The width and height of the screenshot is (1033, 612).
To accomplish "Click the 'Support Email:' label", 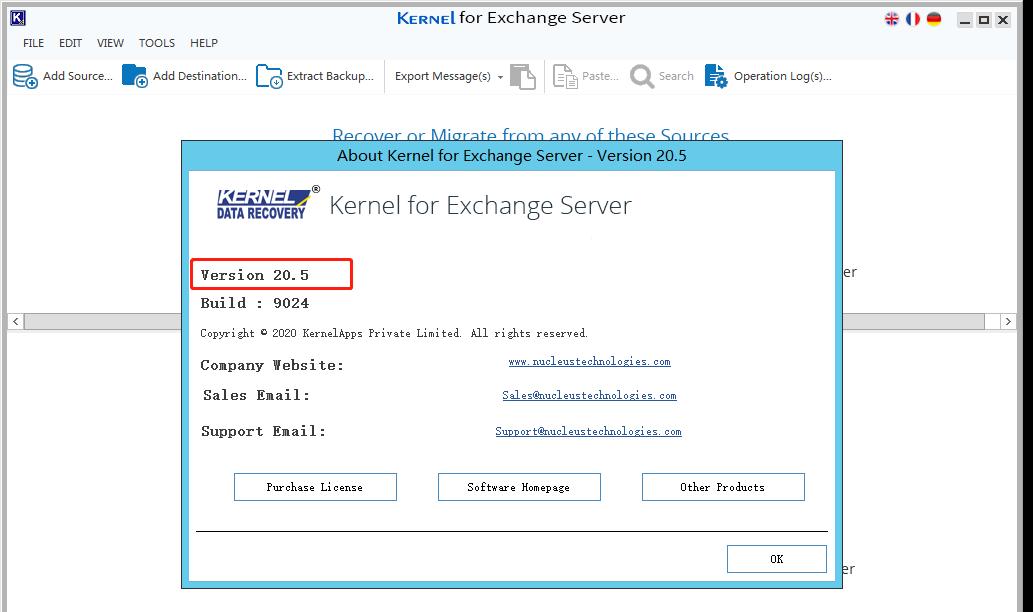I will tap(264, 431).
